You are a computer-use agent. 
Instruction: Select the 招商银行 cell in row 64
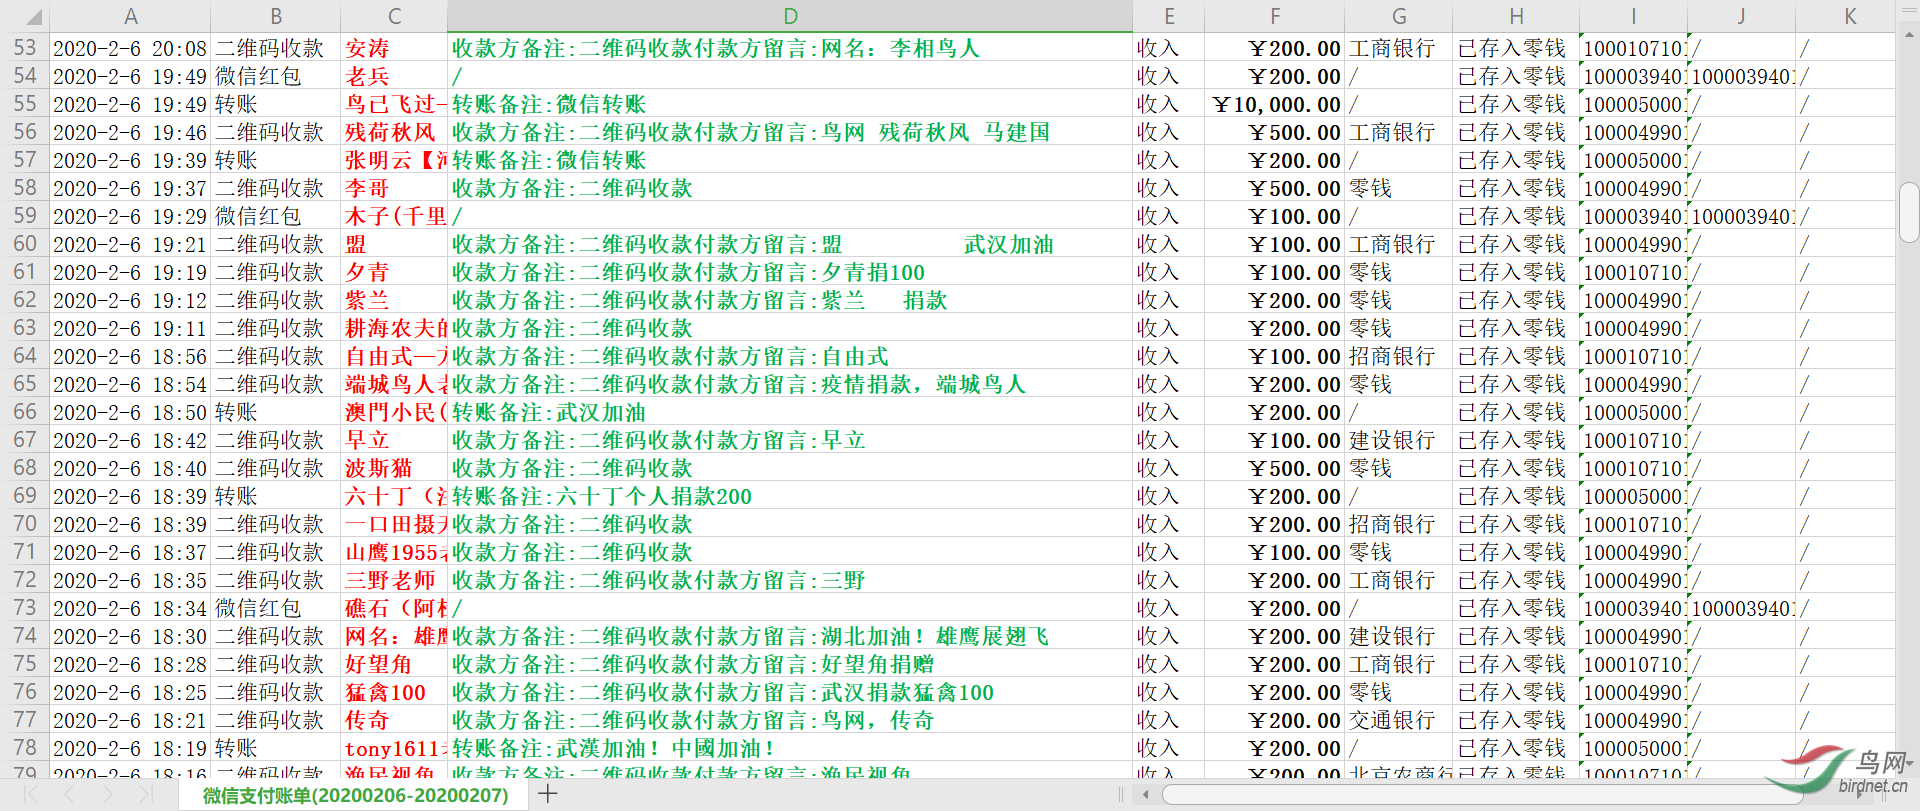1397,356
